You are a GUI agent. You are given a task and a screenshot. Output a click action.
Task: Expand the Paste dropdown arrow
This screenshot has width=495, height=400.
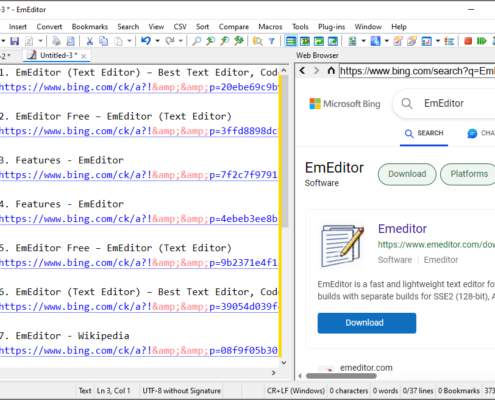pyautogui.click(x=129, y=41)
